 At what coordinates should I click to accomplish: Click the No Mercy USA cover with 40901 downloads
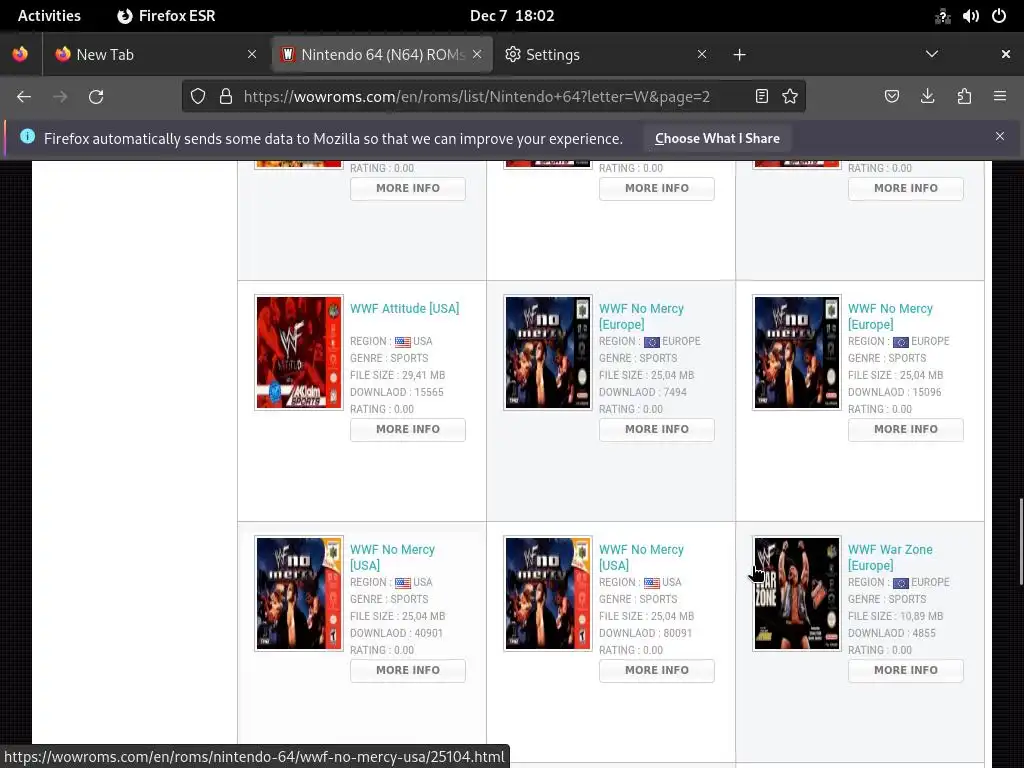[x=298, y=594]
